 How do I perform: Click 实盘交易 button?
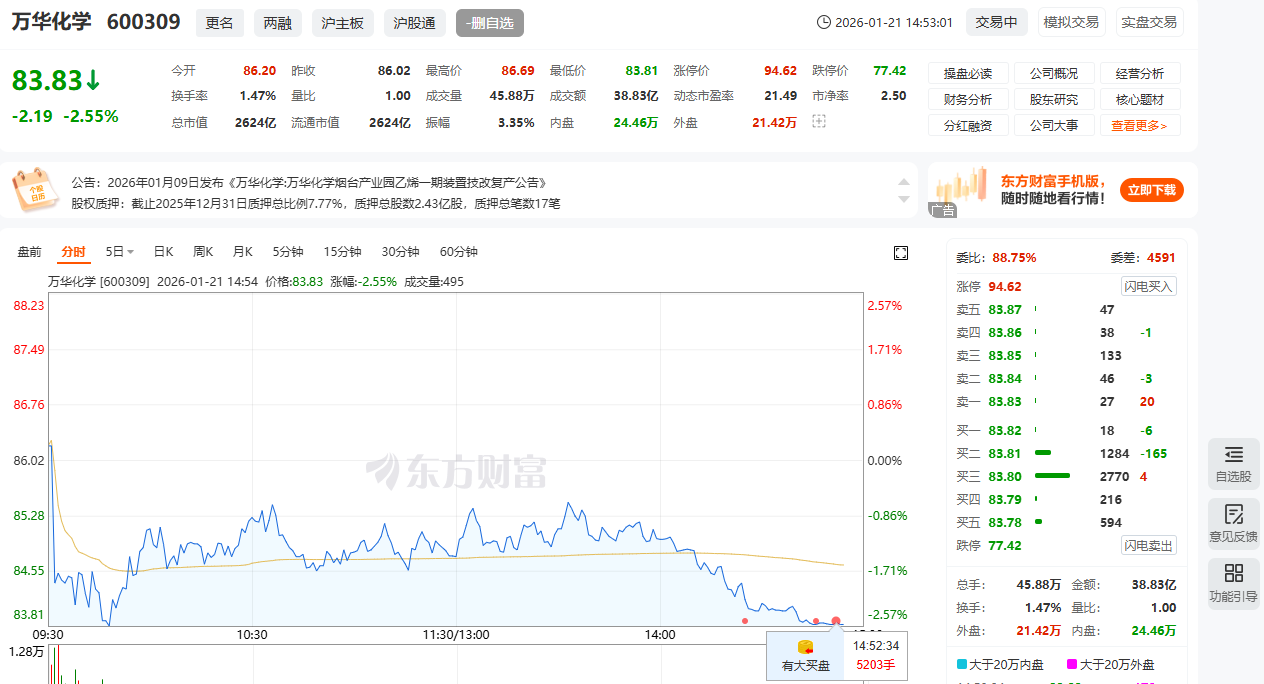click(1149, 22)
